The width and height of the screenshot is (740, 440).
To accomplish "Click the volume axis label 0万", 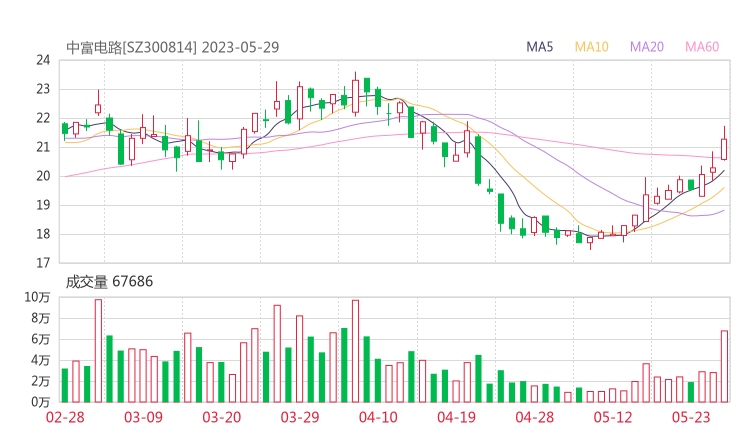I will click(41, 402).
